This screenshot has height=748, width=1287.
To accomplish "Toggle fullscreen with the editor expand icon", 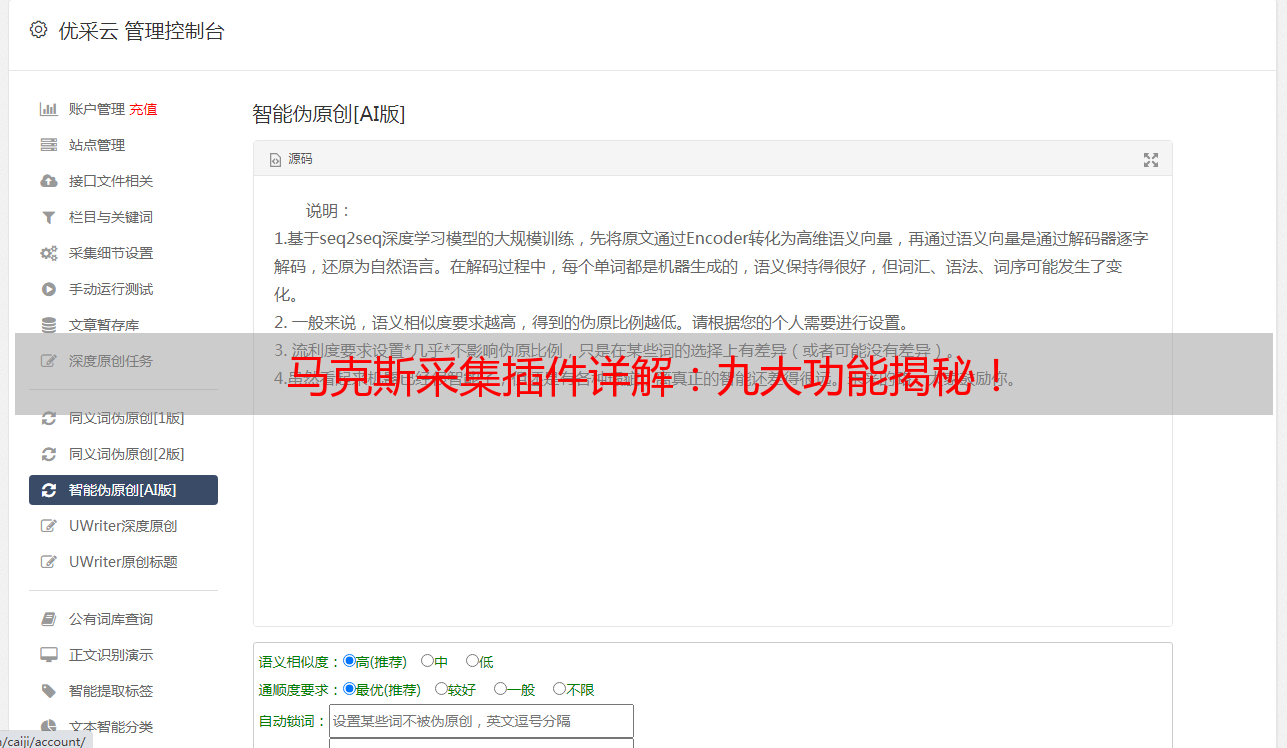I will 1151,159.
